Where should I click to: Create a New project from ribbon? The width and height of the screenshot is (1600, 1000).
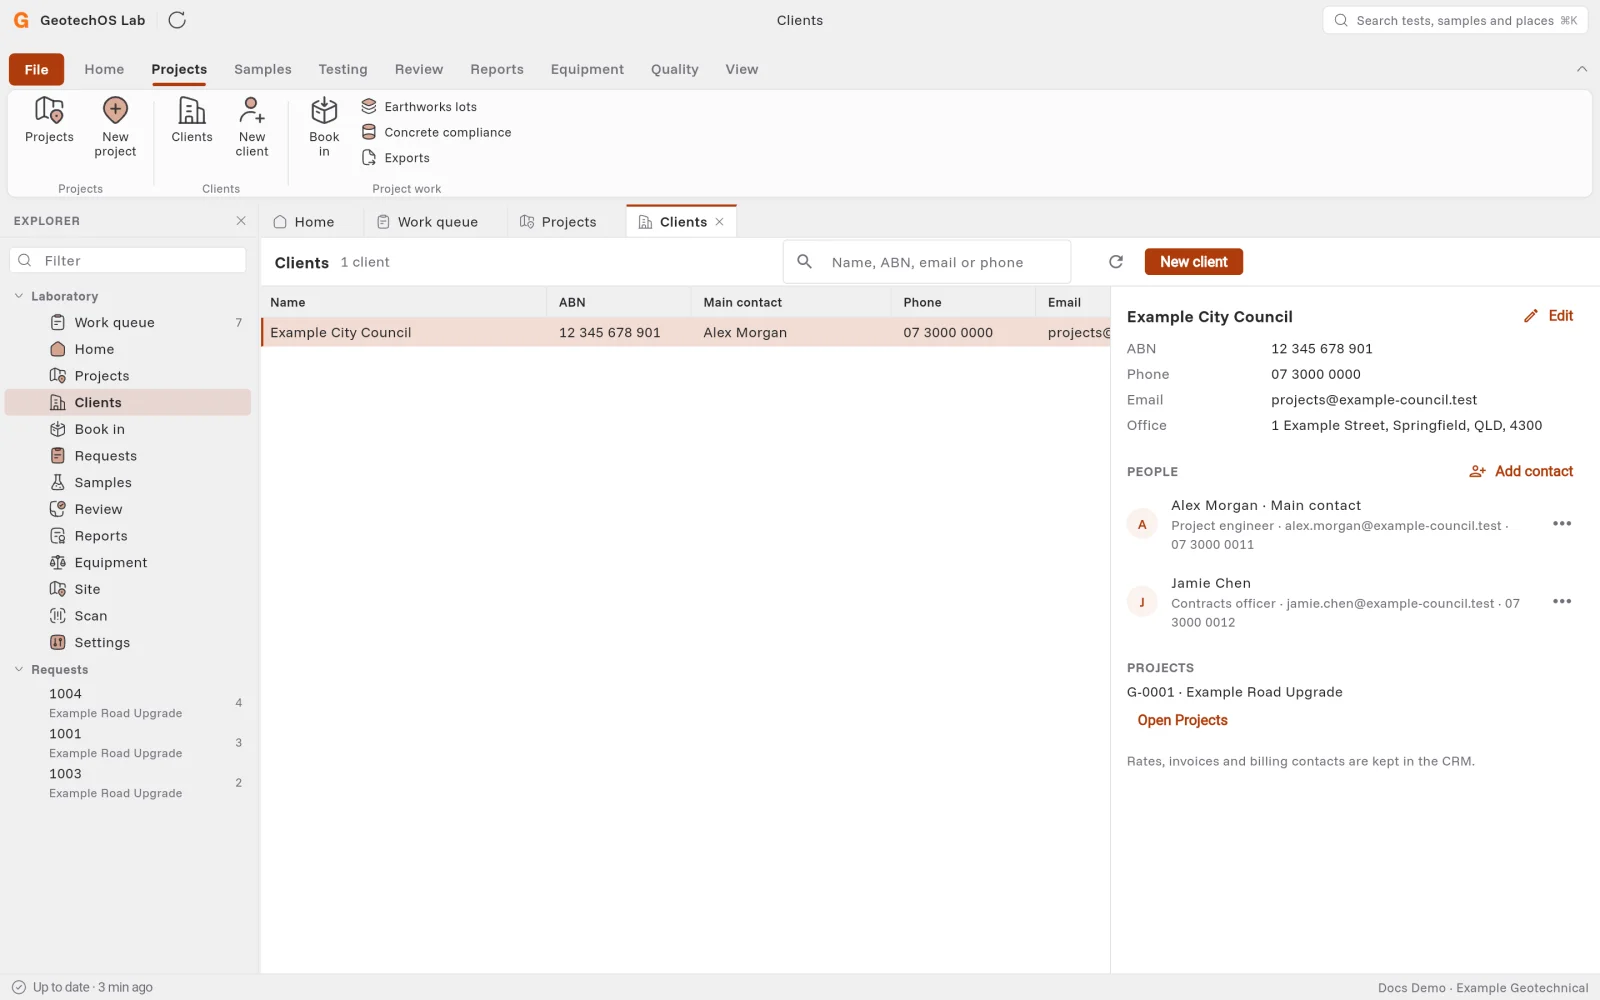115,127
